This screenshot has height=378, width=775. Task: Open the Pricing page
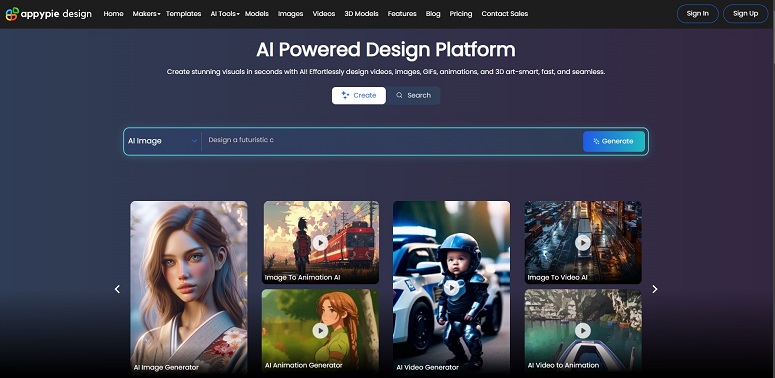[461, 14]
